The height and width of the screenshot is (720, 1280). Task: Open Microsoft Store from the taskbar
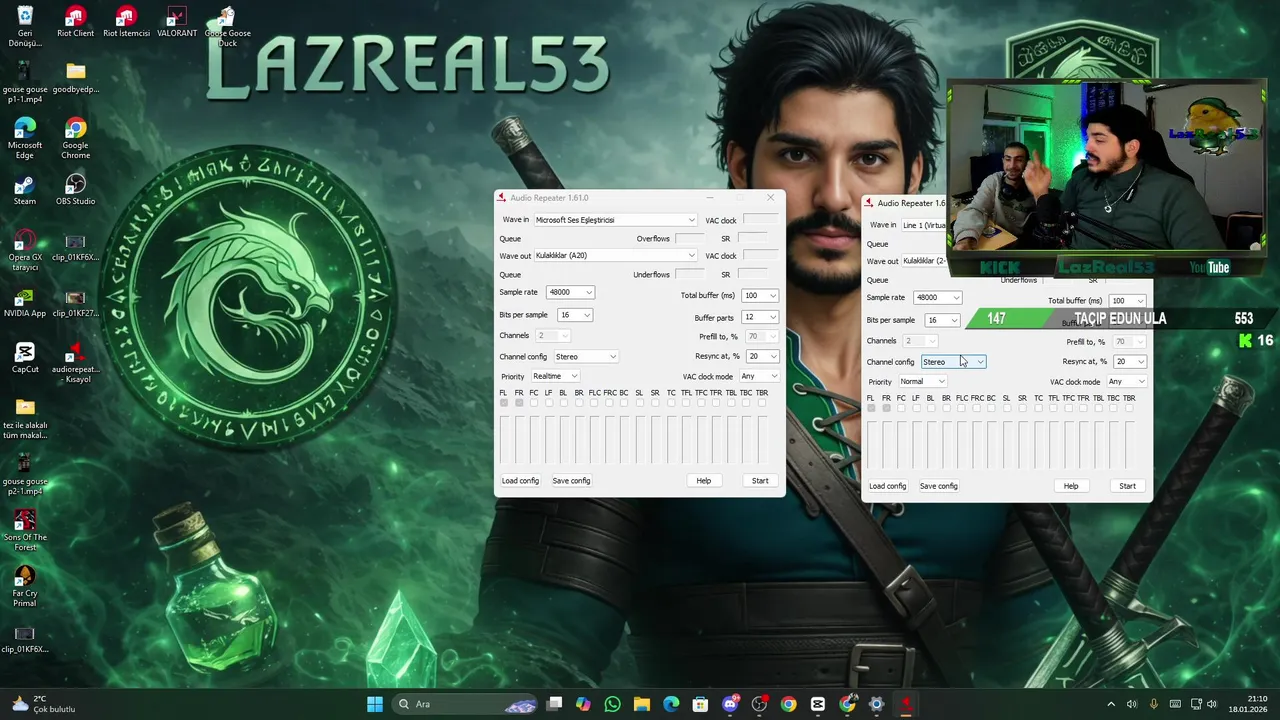(700, 704)
